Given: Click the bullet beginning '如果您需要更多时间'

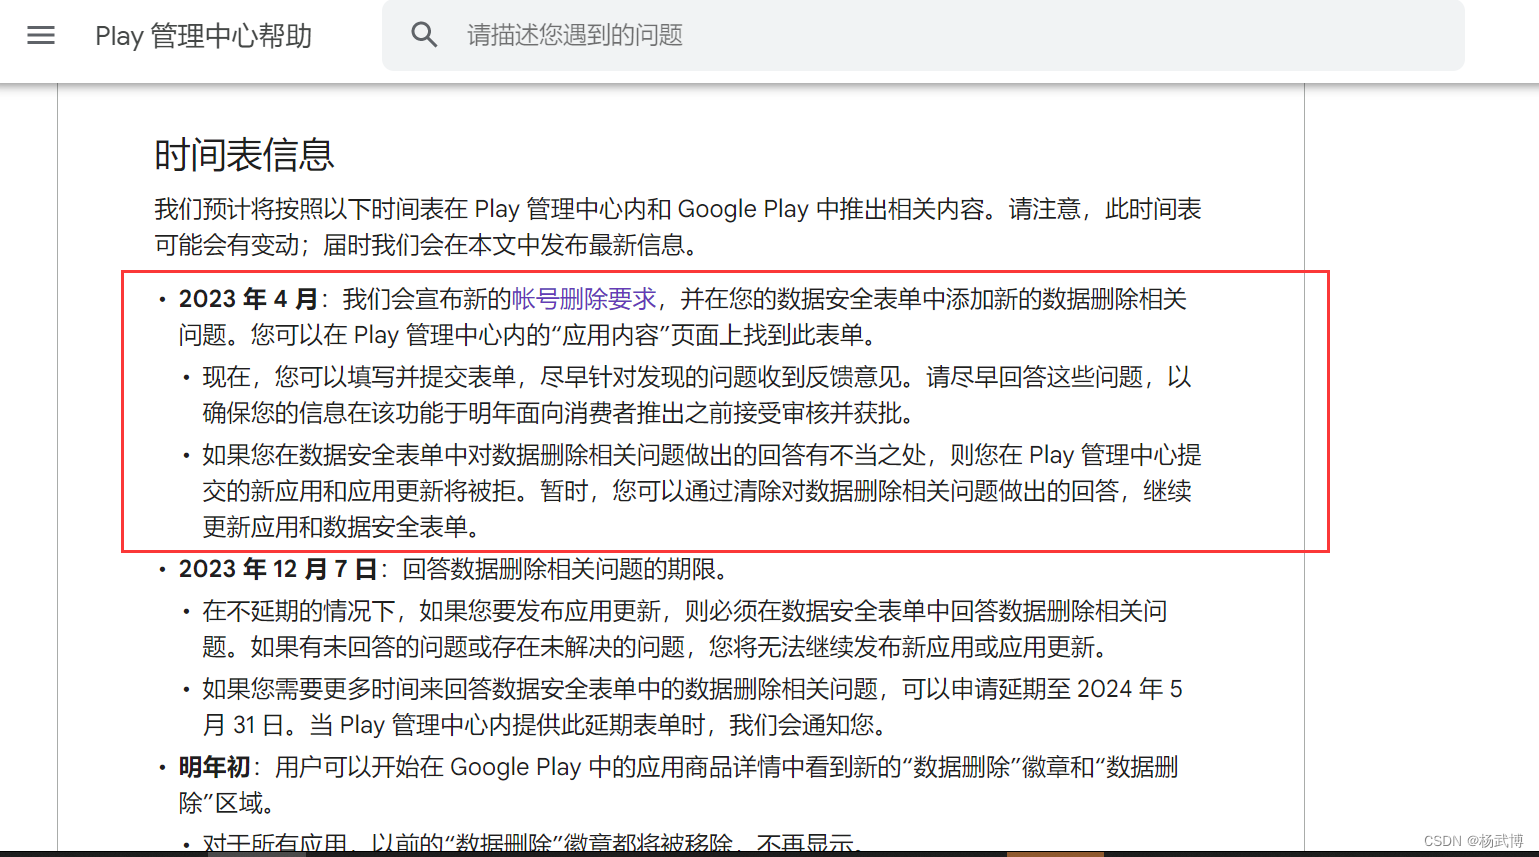Looking at the screenshot, I should (x=692, y=707).
